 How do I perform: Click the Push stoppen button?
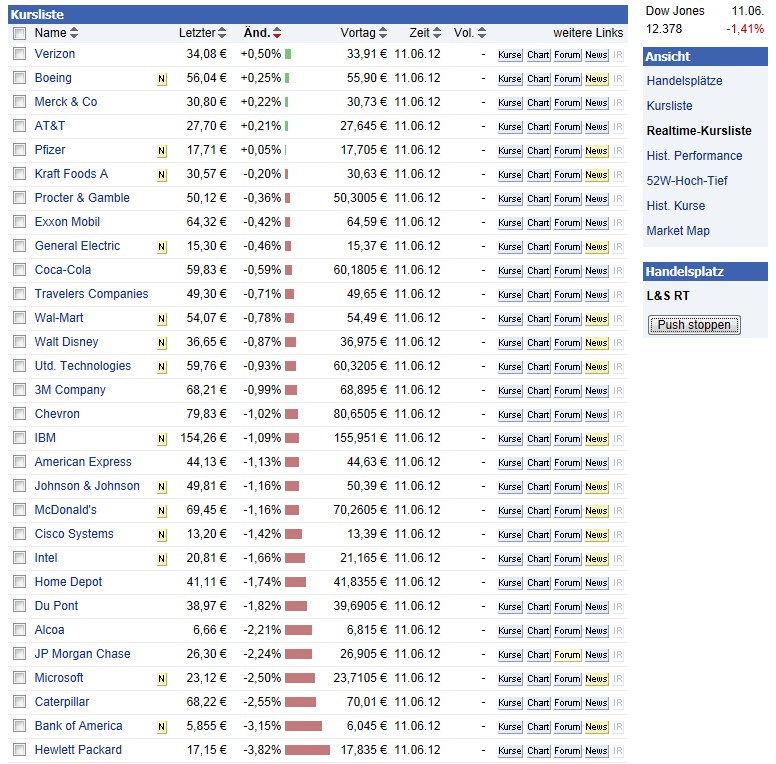click(694, 325)
